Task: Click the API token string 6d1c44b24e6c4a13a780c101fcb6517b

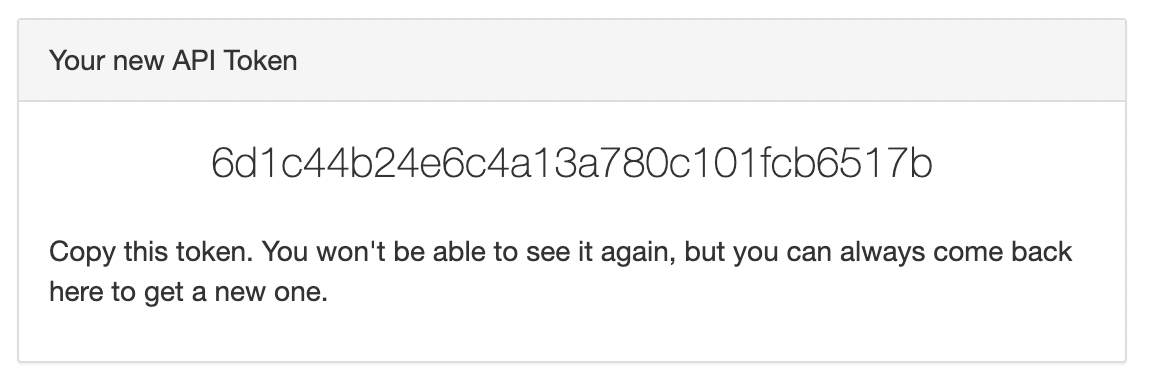Action: pos(572,163)
